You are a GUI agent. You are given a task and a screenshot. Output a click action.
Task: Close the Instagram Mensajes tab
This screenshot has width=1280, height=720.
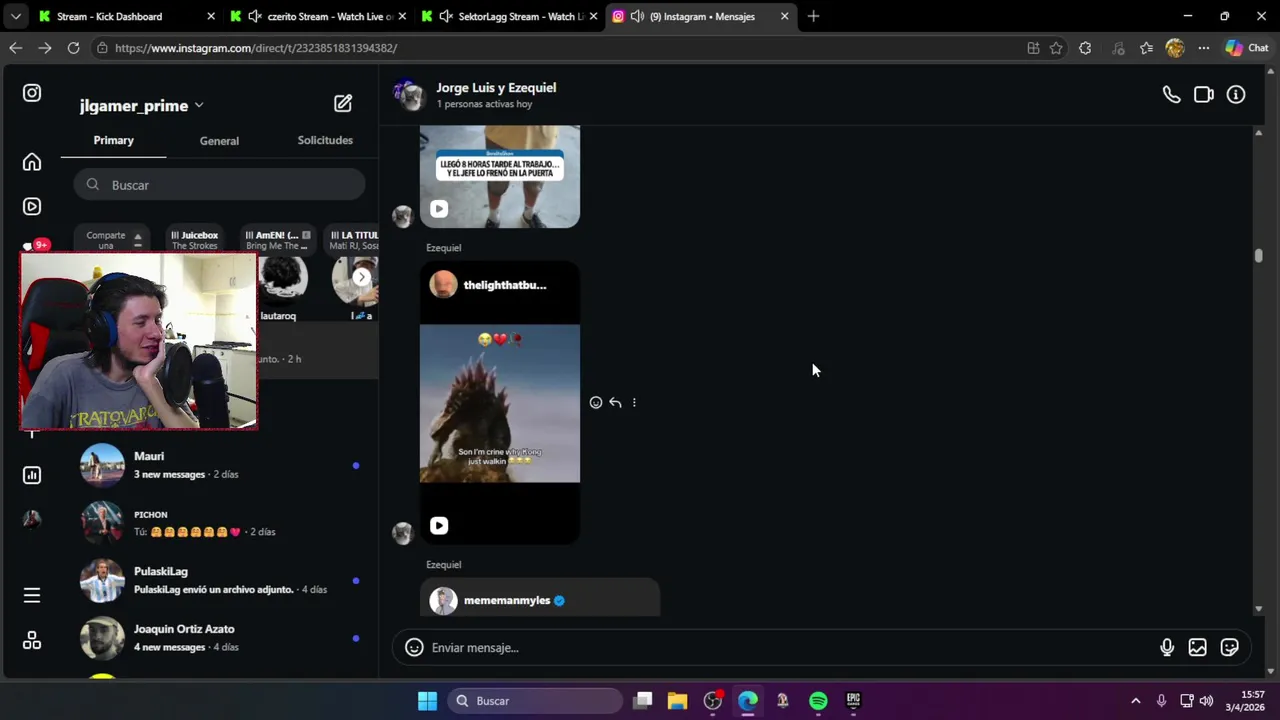pos(784,16)
